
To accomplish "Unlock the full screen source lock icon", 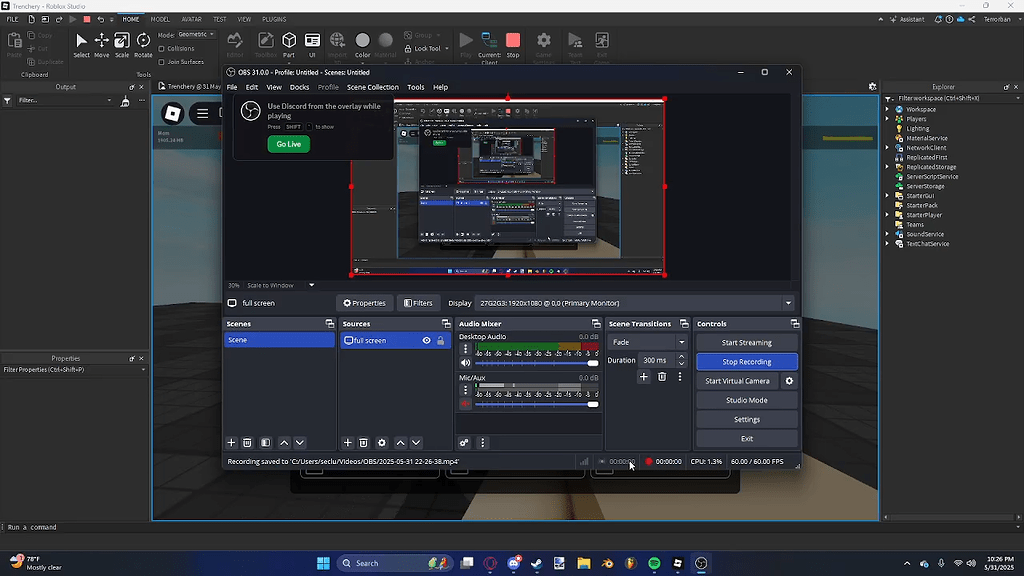I will coord(441,340).
